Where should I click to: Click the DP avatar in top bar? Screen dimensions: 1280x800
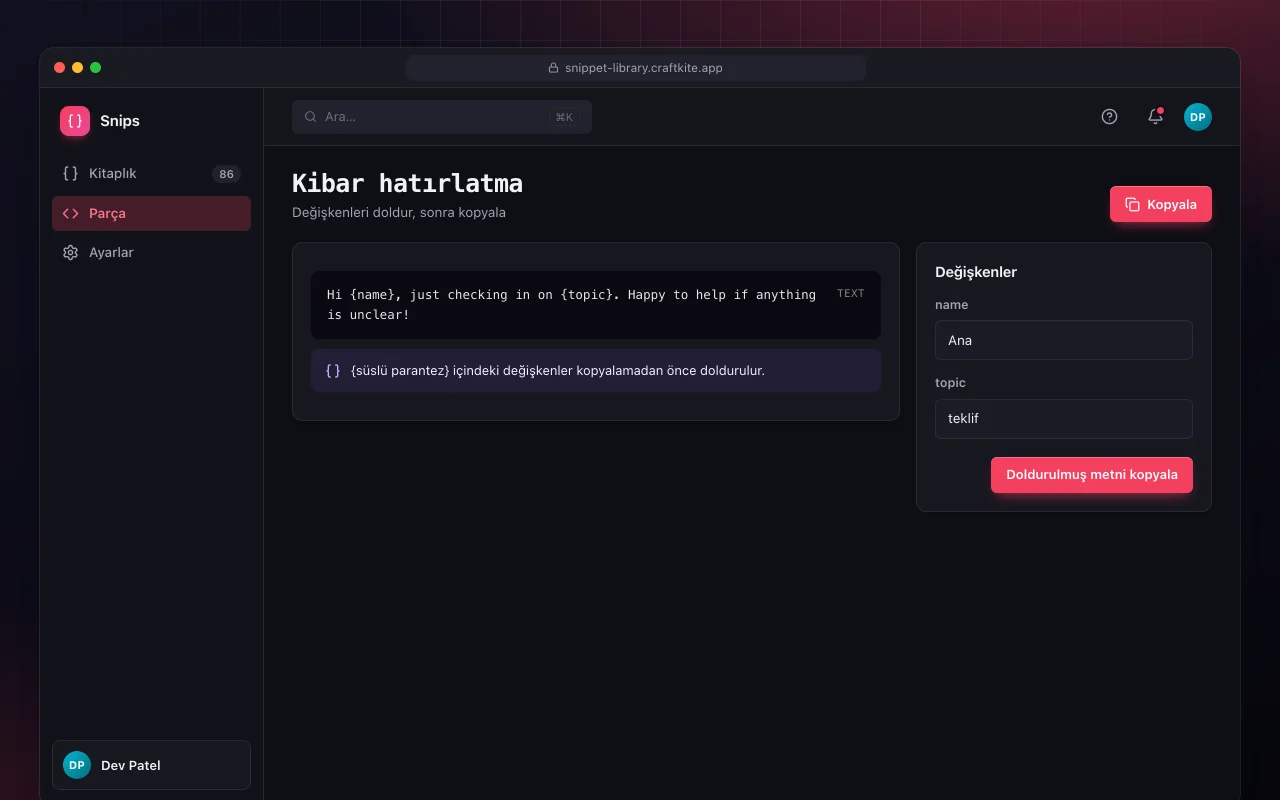[x=1198, y=117]
